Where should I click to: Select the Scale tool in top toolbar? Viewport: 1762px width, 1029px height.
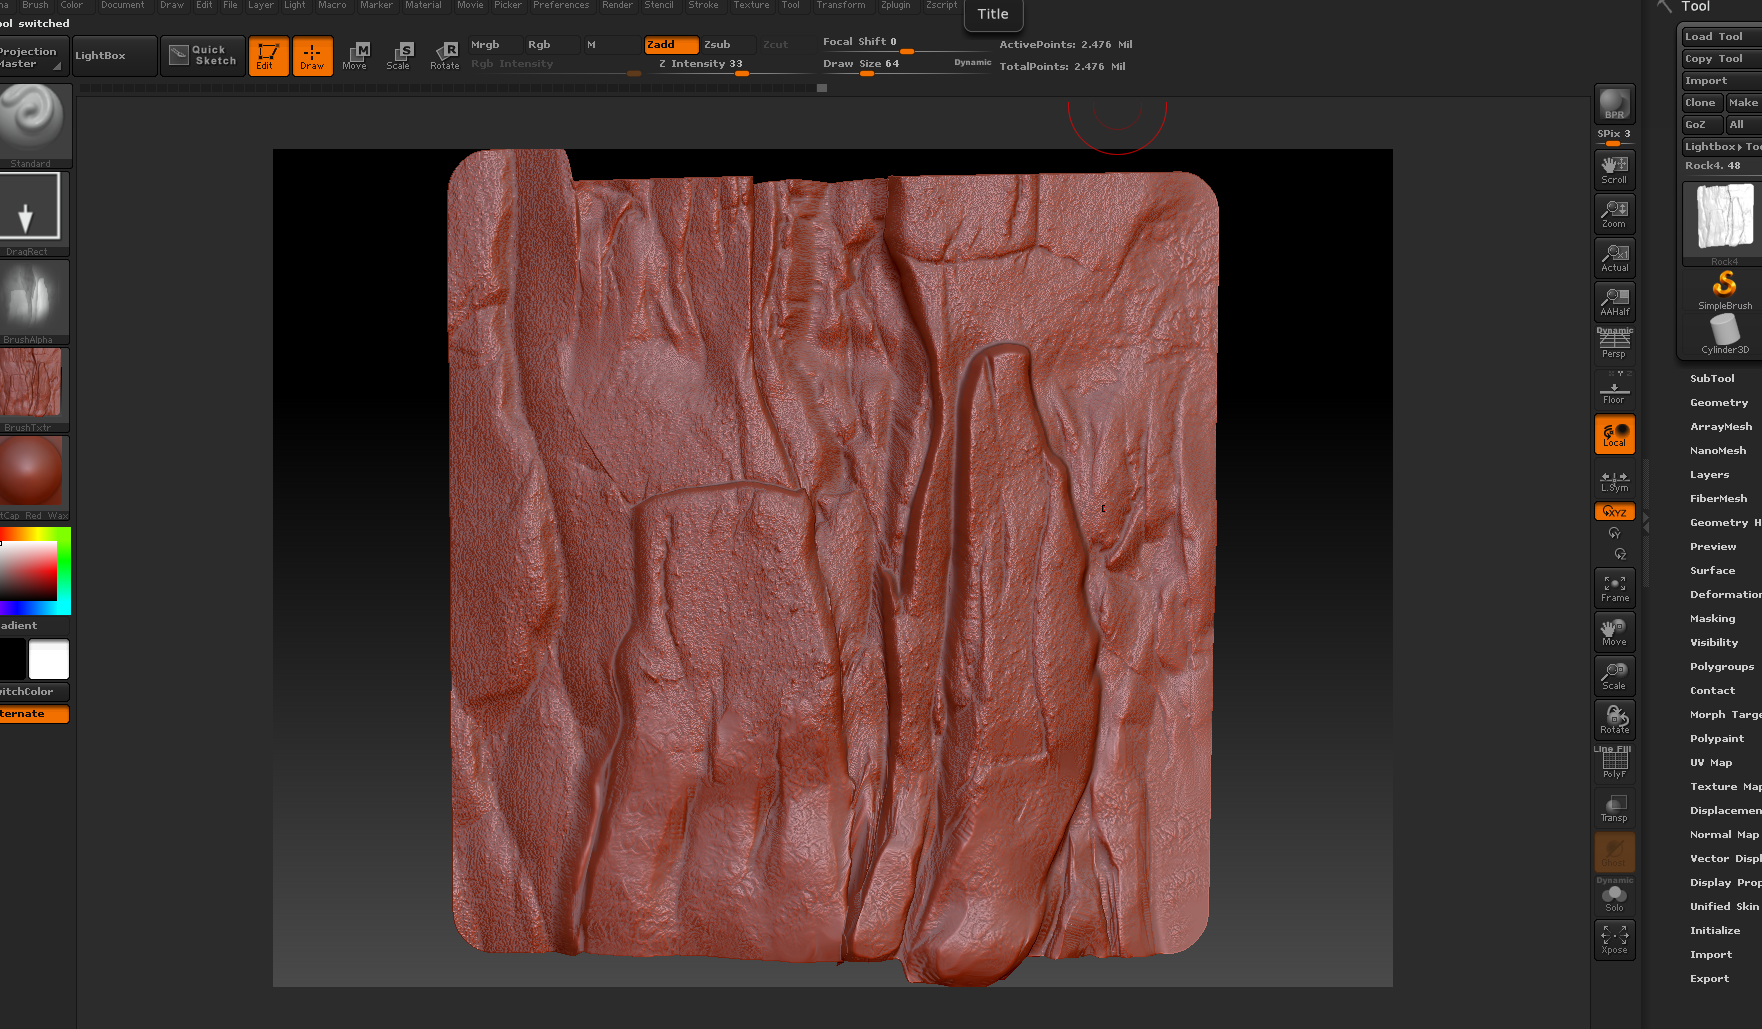coord(399,56)
